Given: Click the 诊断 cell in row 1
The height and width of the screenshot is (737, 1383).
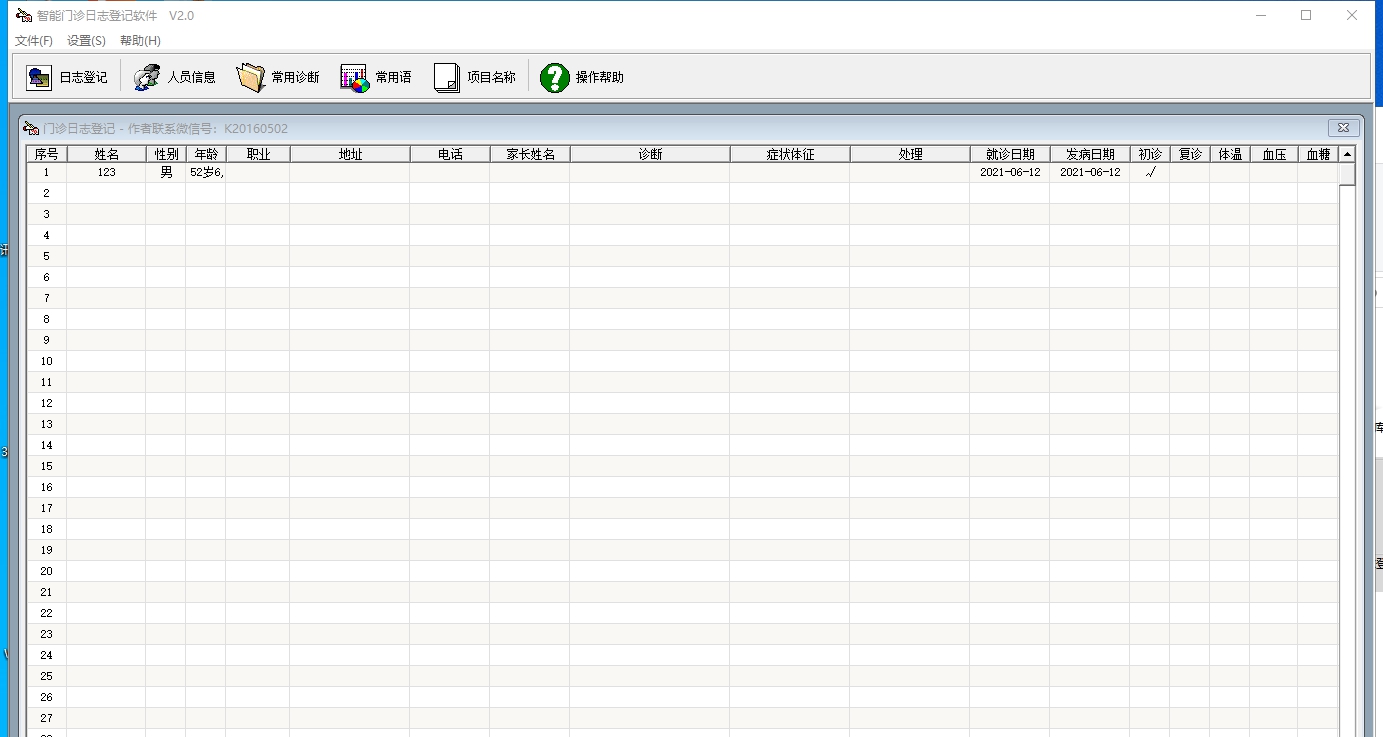Looking at the screenshot, I should (x=650, y=172).
